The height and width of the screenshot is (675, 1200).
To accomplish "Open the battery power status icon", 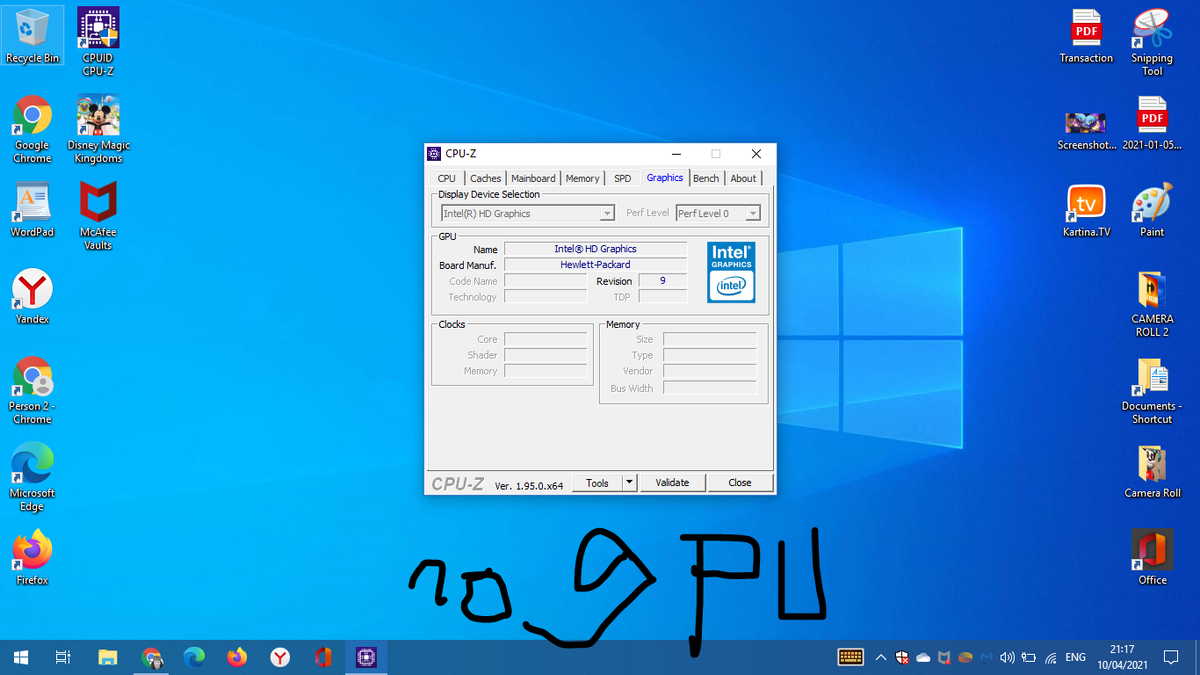I will (1028, 657).
